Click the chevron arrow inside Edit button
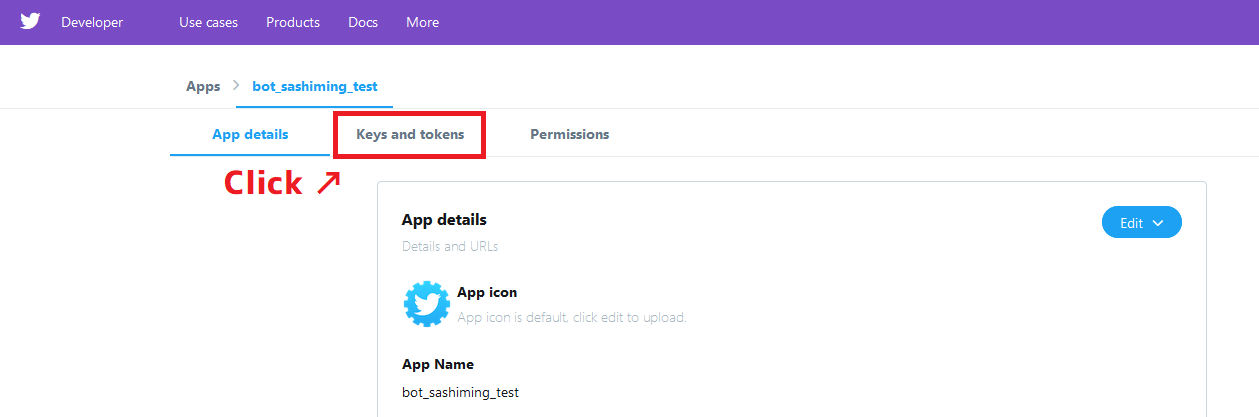This screenshot has width=1259, height=417. pos(1158,223)
